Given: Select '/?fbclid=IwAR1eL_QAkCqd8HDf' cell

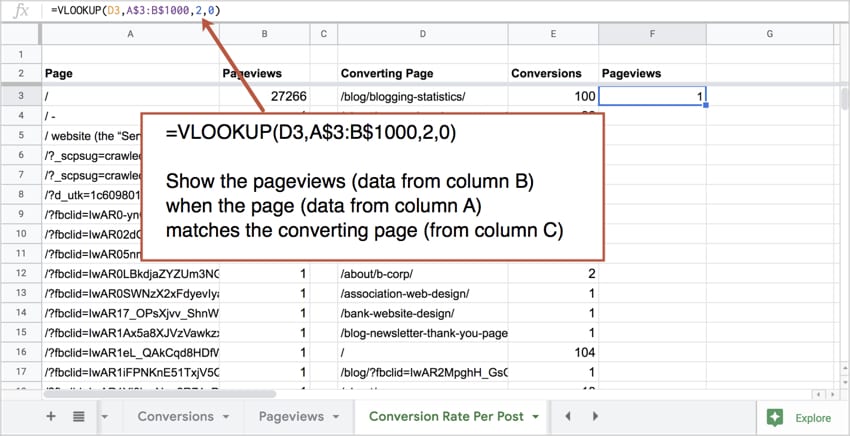Looking at the screenshot, I should coord(131,352).
